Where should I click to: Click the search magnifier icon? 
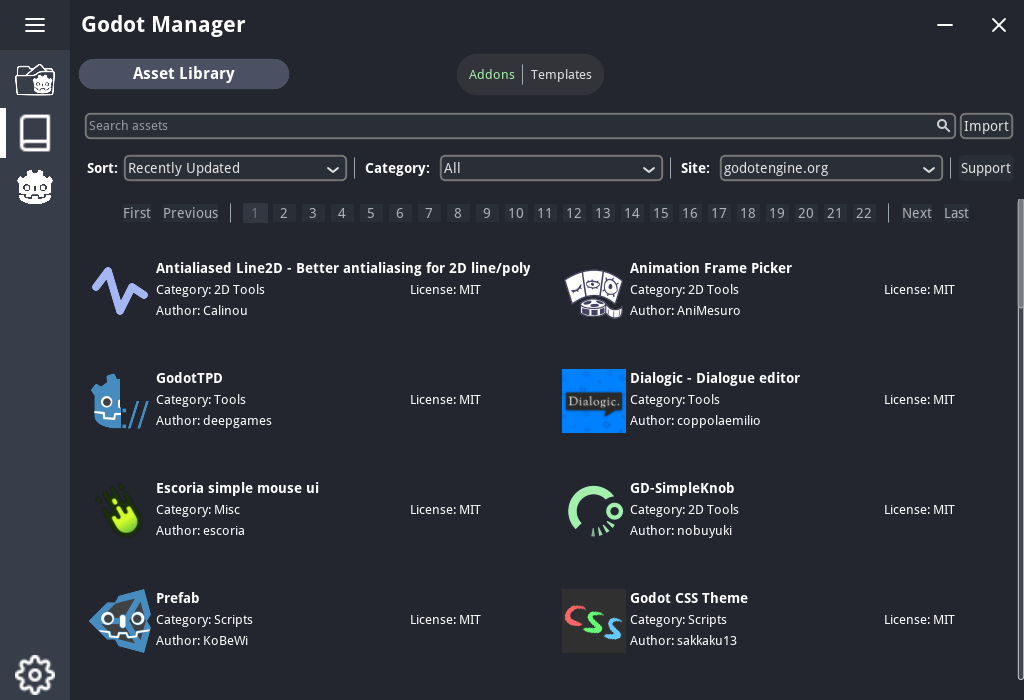coord(943,126)
